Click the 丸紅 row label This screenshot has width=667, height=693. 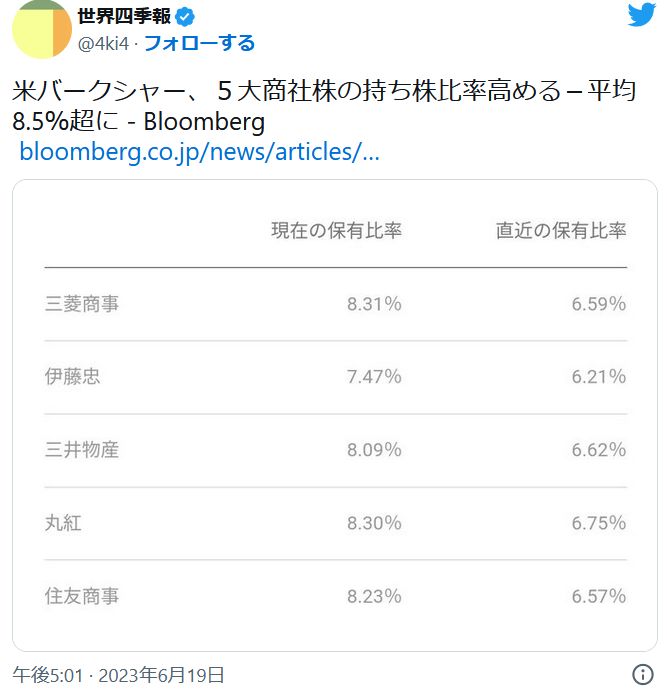64,523
